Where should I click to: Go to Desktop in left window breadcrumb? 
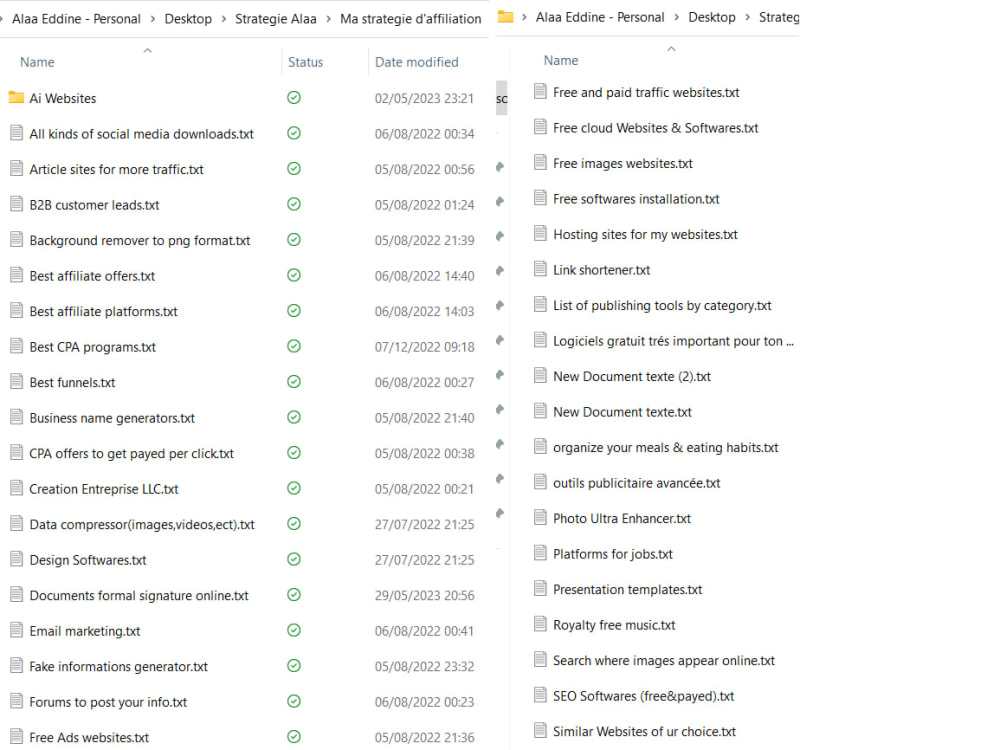tap(188, 19)
